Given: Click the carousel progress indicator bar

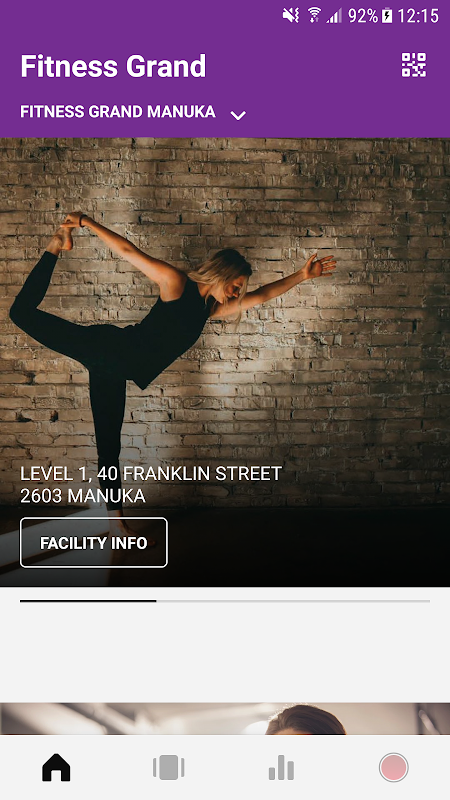Looking at the screenshot, I should [225, 601].
